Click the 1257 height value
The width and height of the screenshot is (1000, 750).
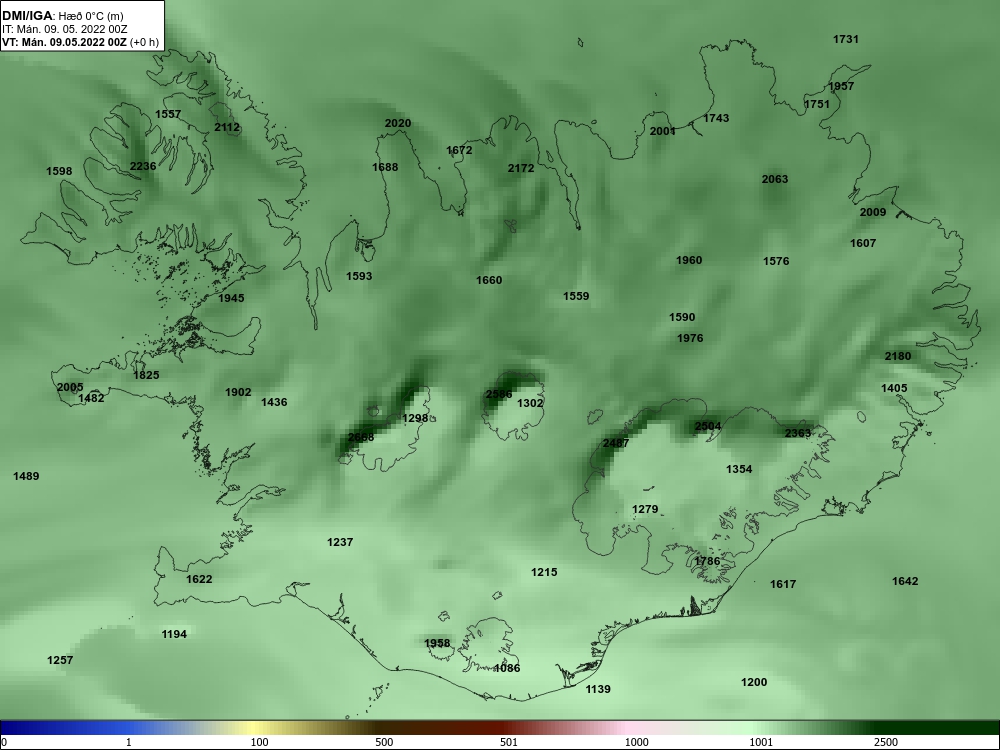pos(60,660)
